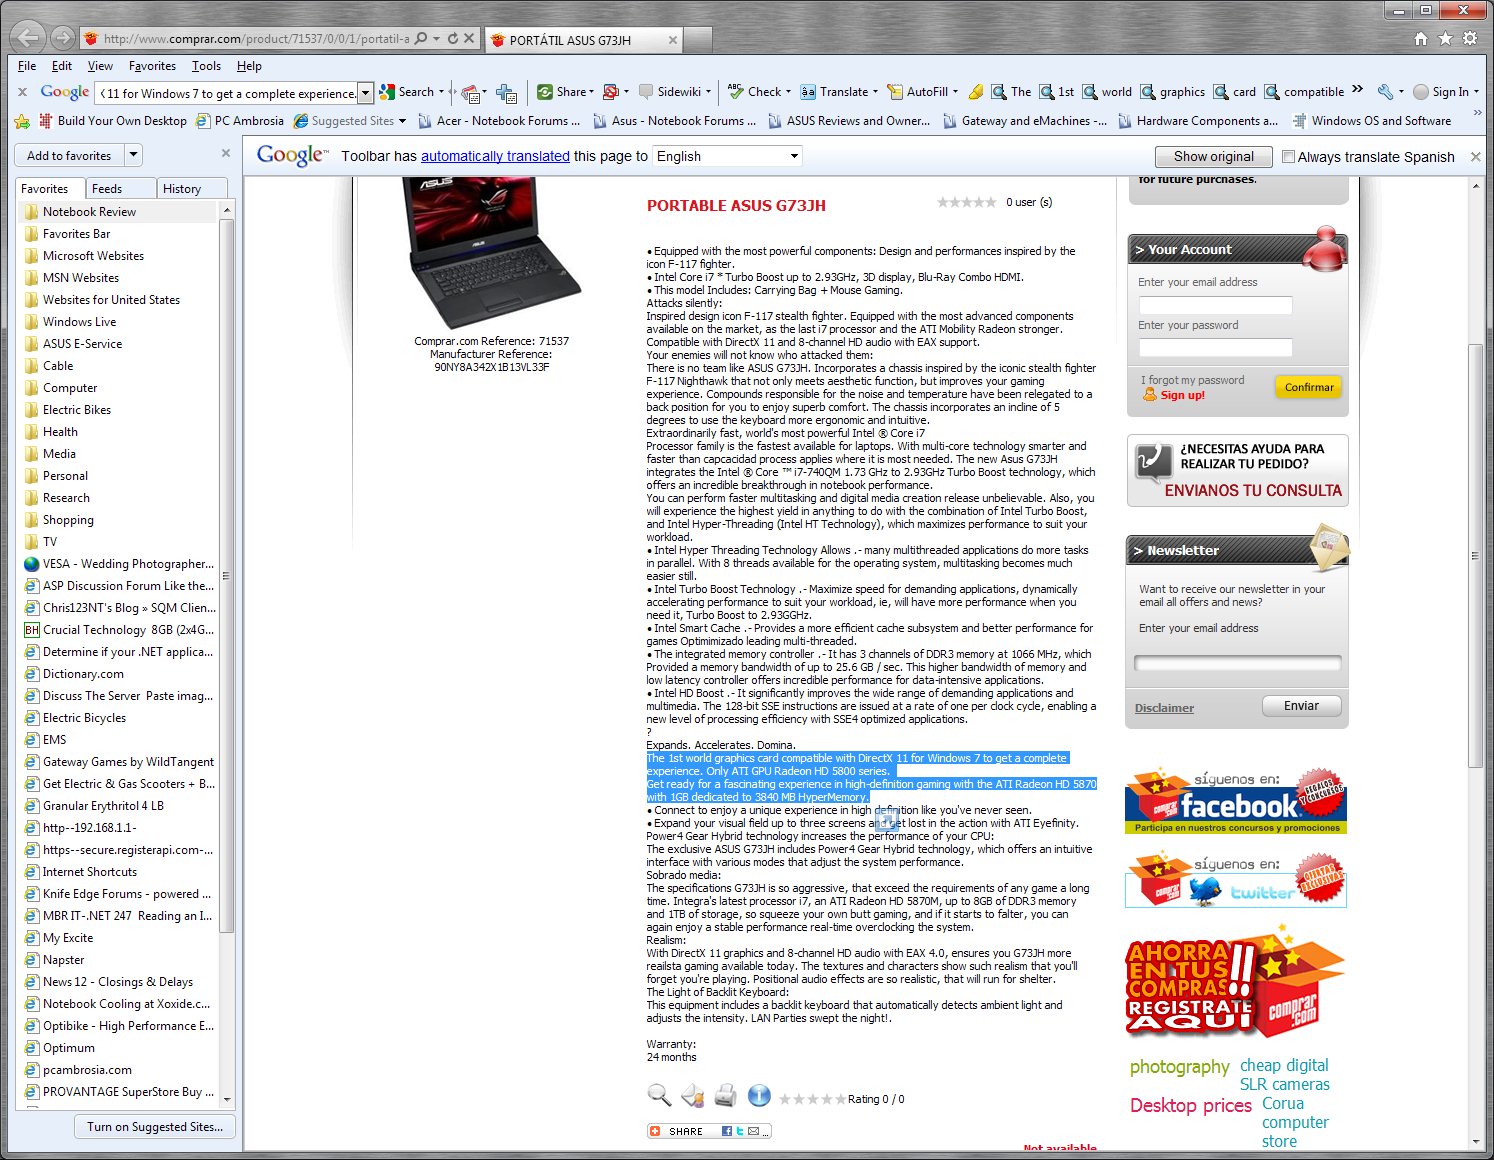Click Add to Favorites Bar star icon
The height and width of the screenshot is (1160, 1494).
[22, 121]
